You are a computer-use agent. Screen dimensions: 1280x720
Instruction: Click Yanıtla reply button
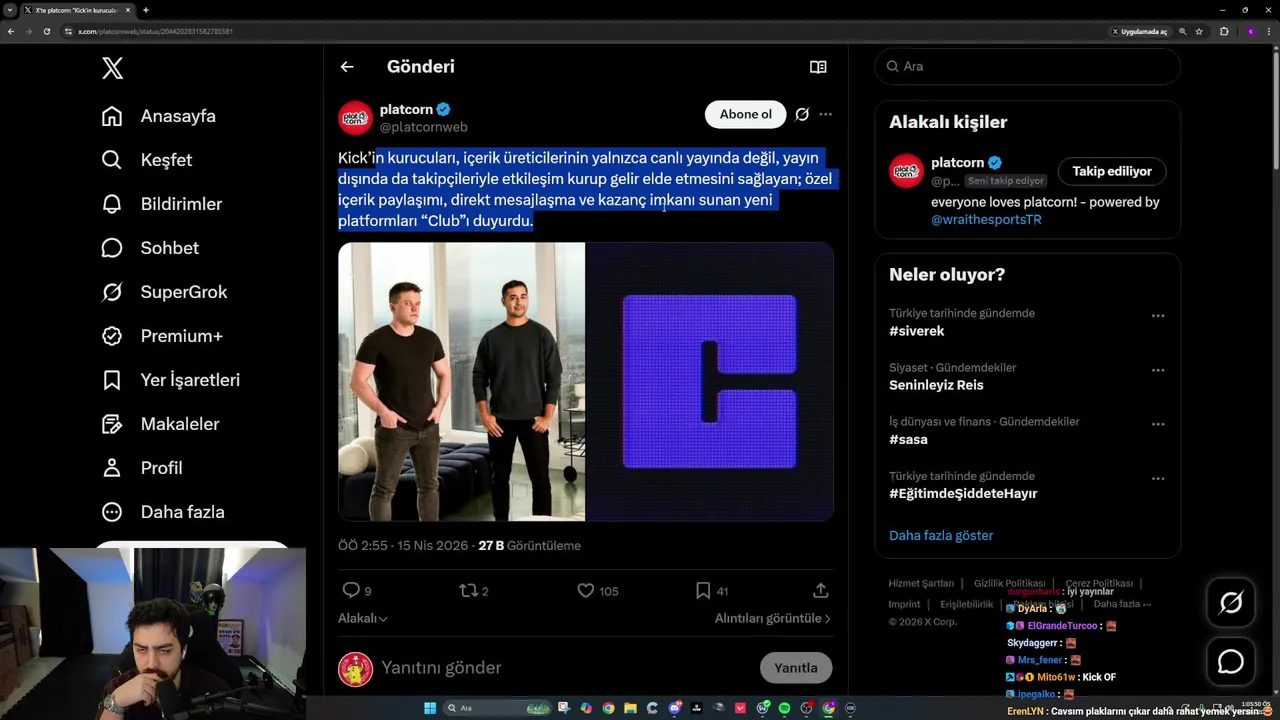point(796,668)
